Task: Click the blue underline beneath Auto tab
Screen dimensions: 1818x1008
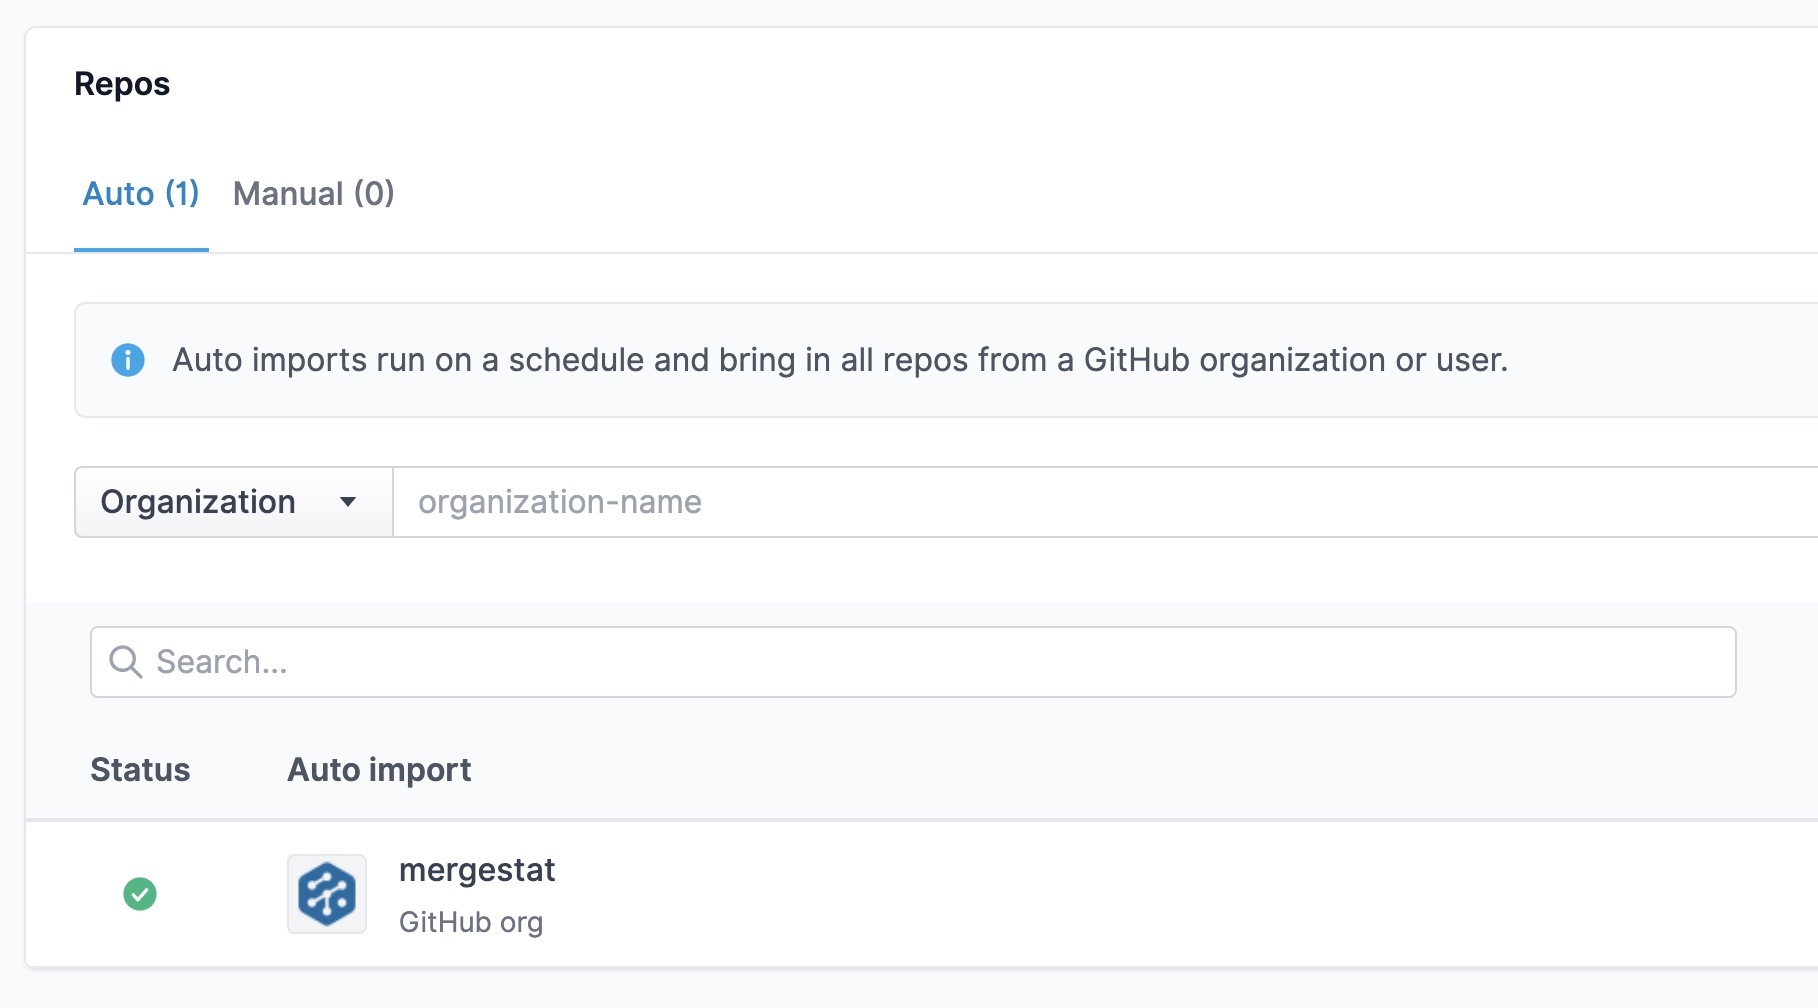Action: coord(141,250)
